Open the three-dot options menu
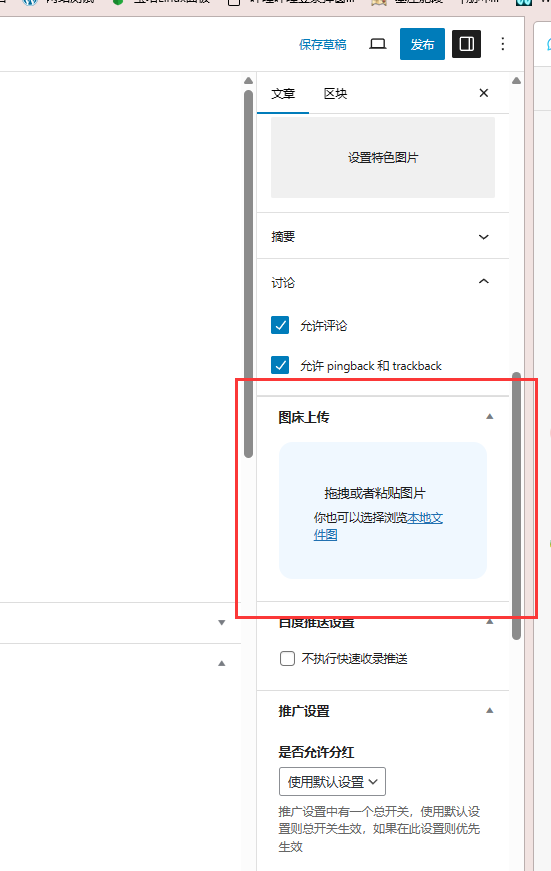The width and height of the screenshot is (551, 871). (503, 44)
